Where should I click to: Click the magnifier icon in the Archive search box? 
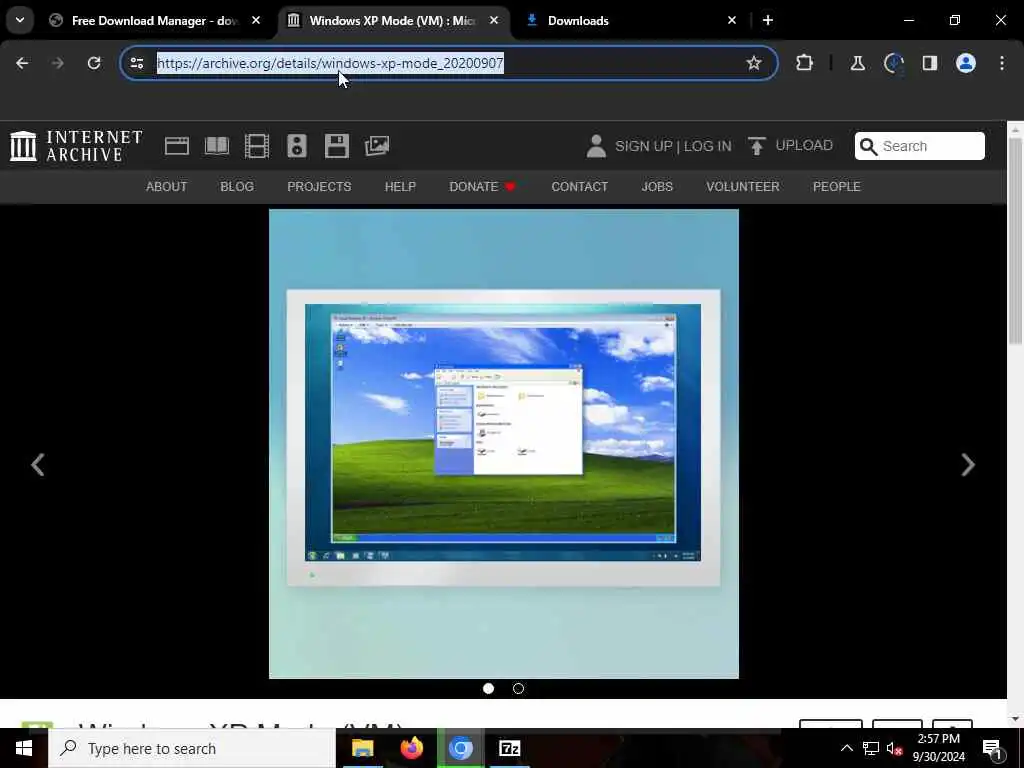click(x=869, y=146)
